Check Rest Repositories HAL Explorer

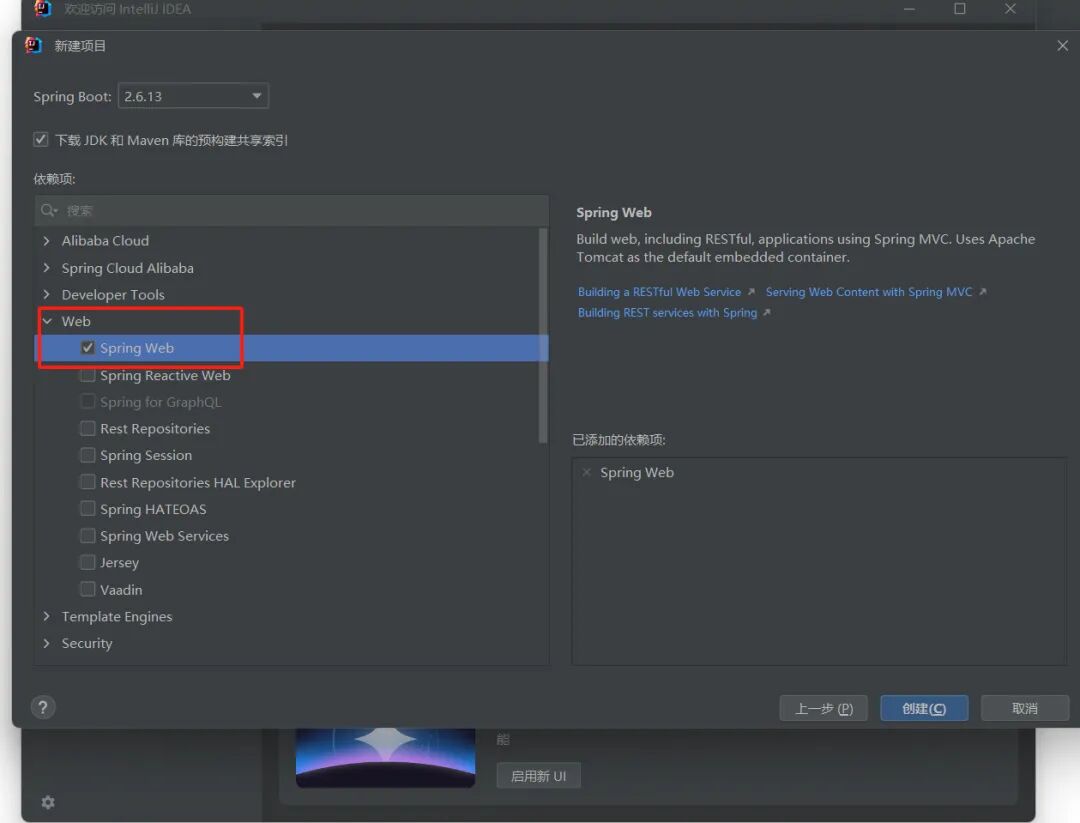click(x=87, y=482)
